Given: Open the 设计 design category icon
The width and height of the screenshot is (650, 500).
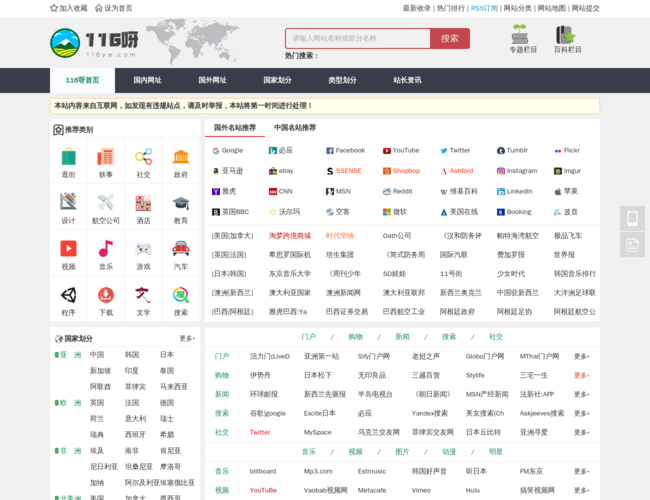Looking at the screenshot, I should pyautogui.click(x=68, y=202).
